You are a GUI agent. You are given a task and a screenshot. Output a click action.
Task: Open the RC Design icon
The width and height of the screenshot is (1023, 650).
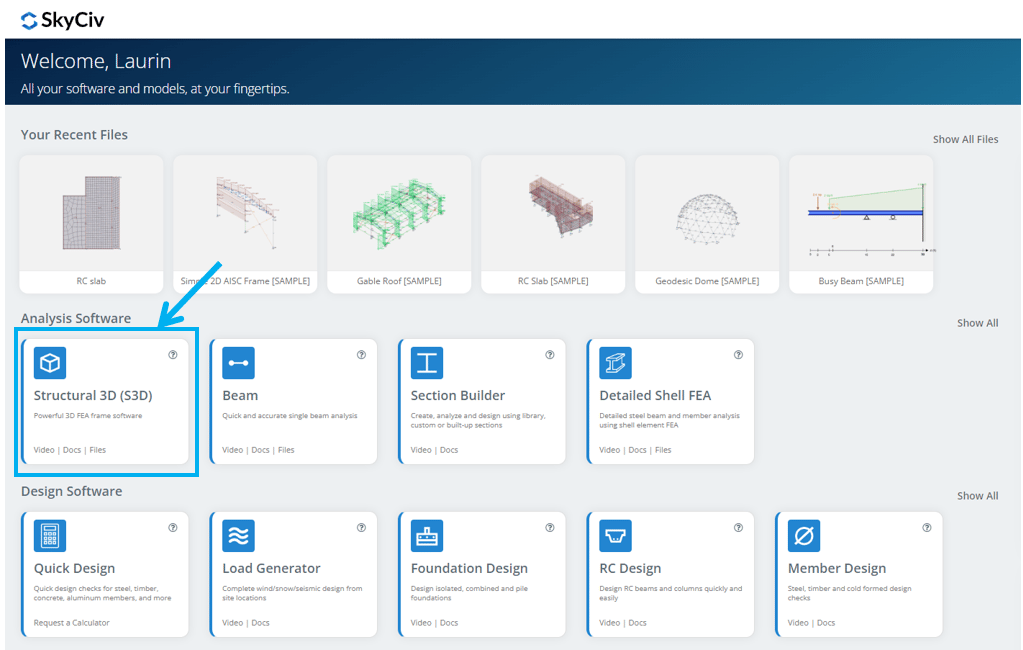coord(615,536)
